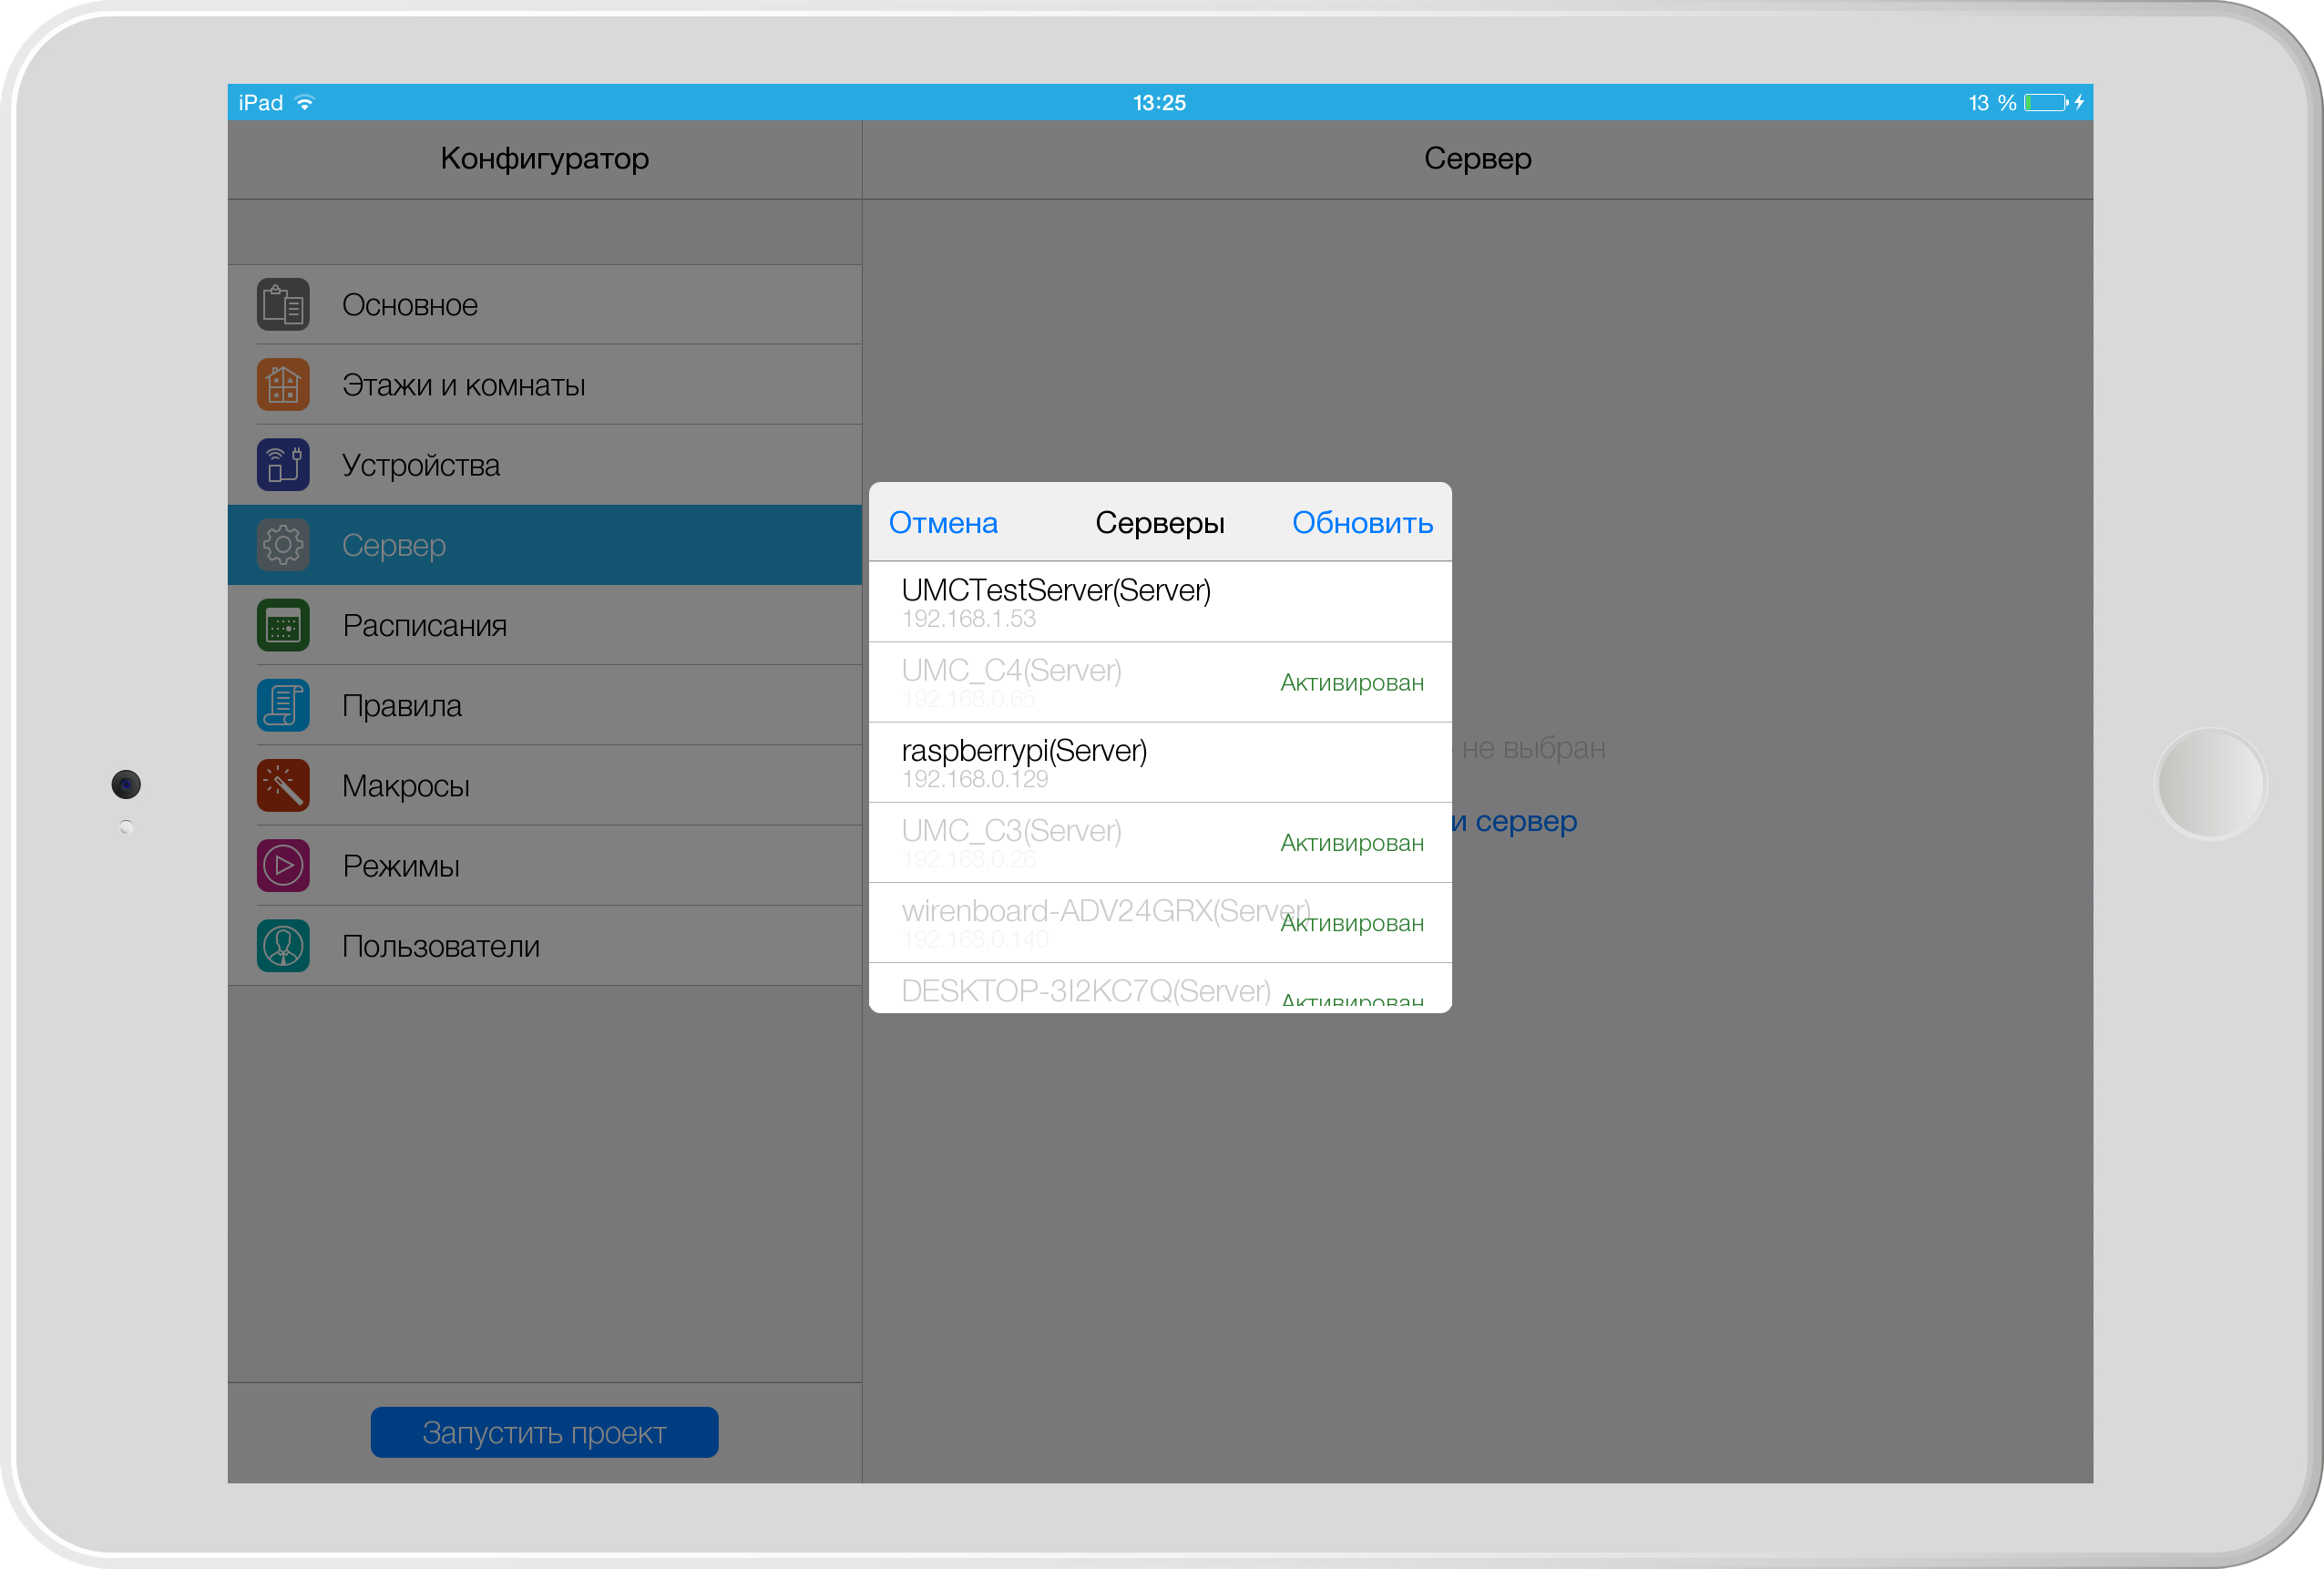
Task: Click the partially hidden сервер link
Action: click(1515, 822)
